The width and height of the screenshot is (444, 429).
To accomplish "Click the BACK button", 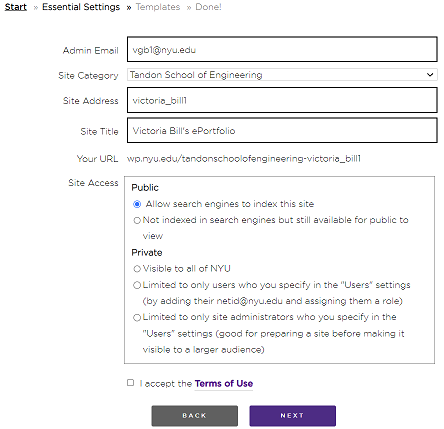I will (x=195, y=416).
